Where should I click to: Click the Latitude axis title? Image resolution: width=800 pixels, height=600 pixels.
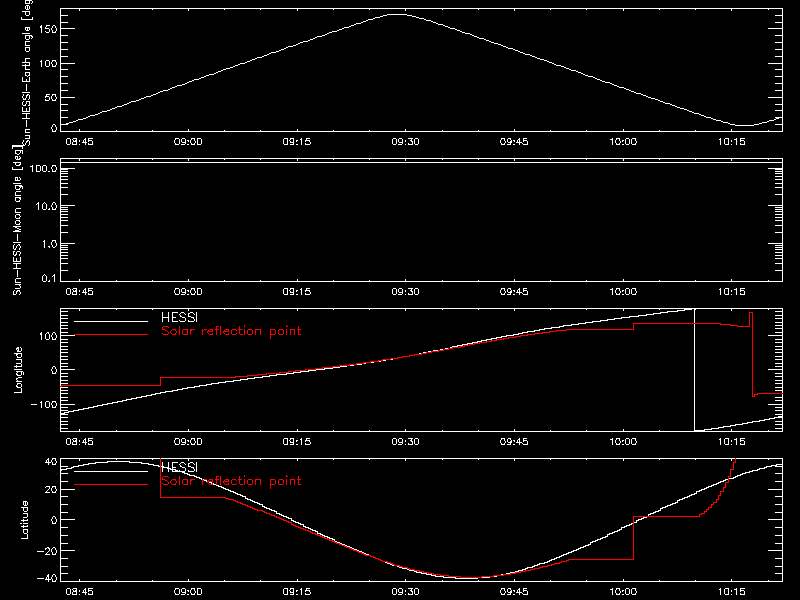24,520
